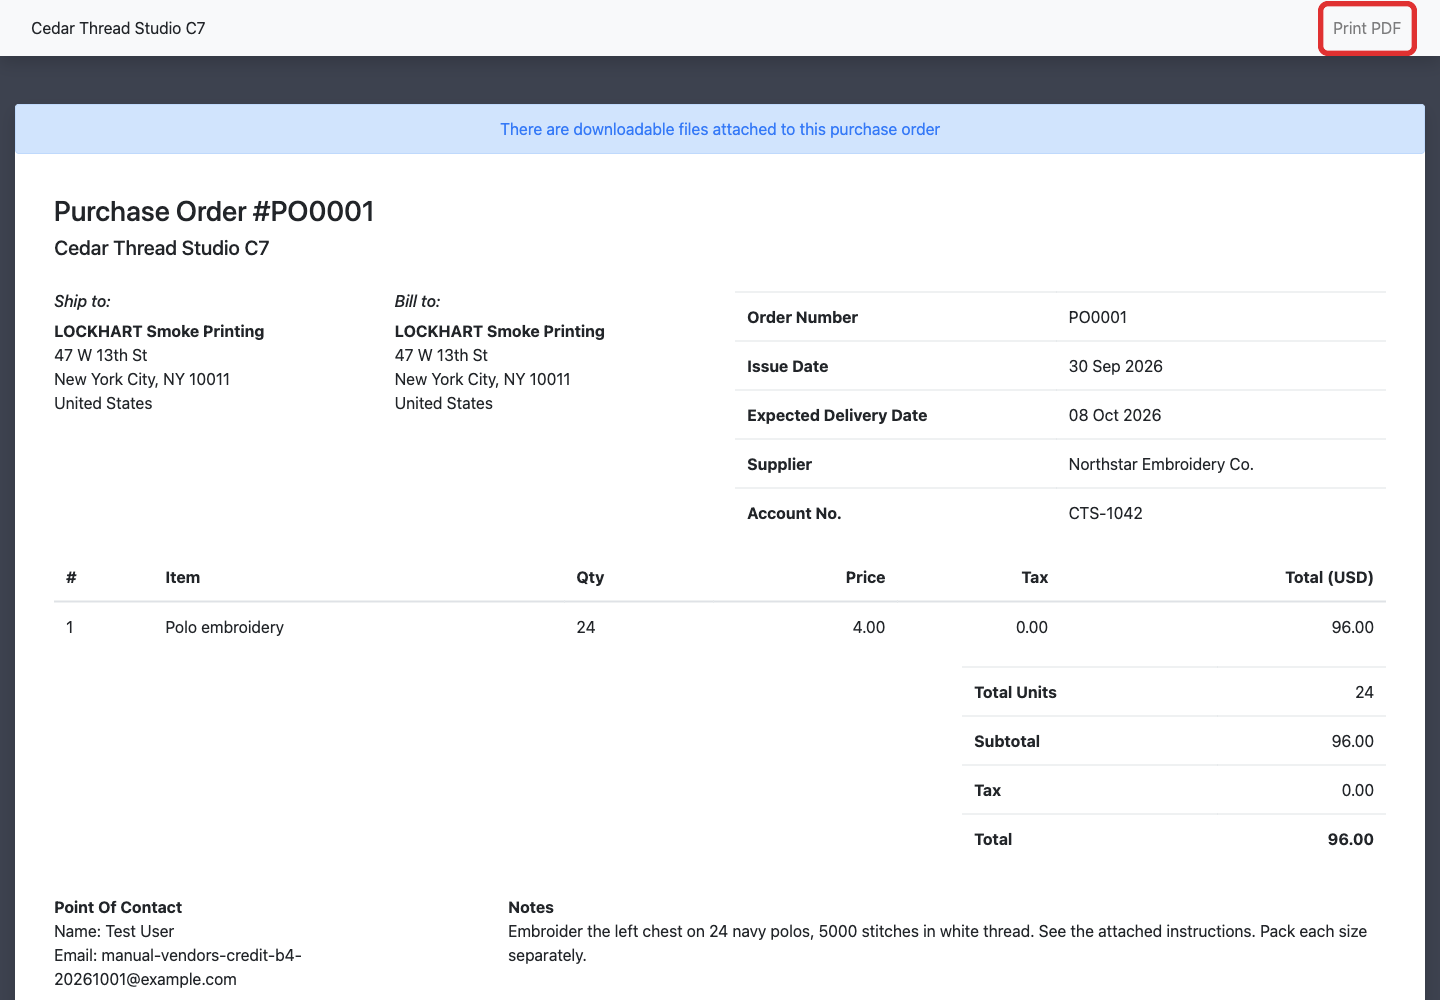Click price value '4.00' in item row
Screen dimensions: 1440x1000
pyautogui.click(x=868, y=627)
